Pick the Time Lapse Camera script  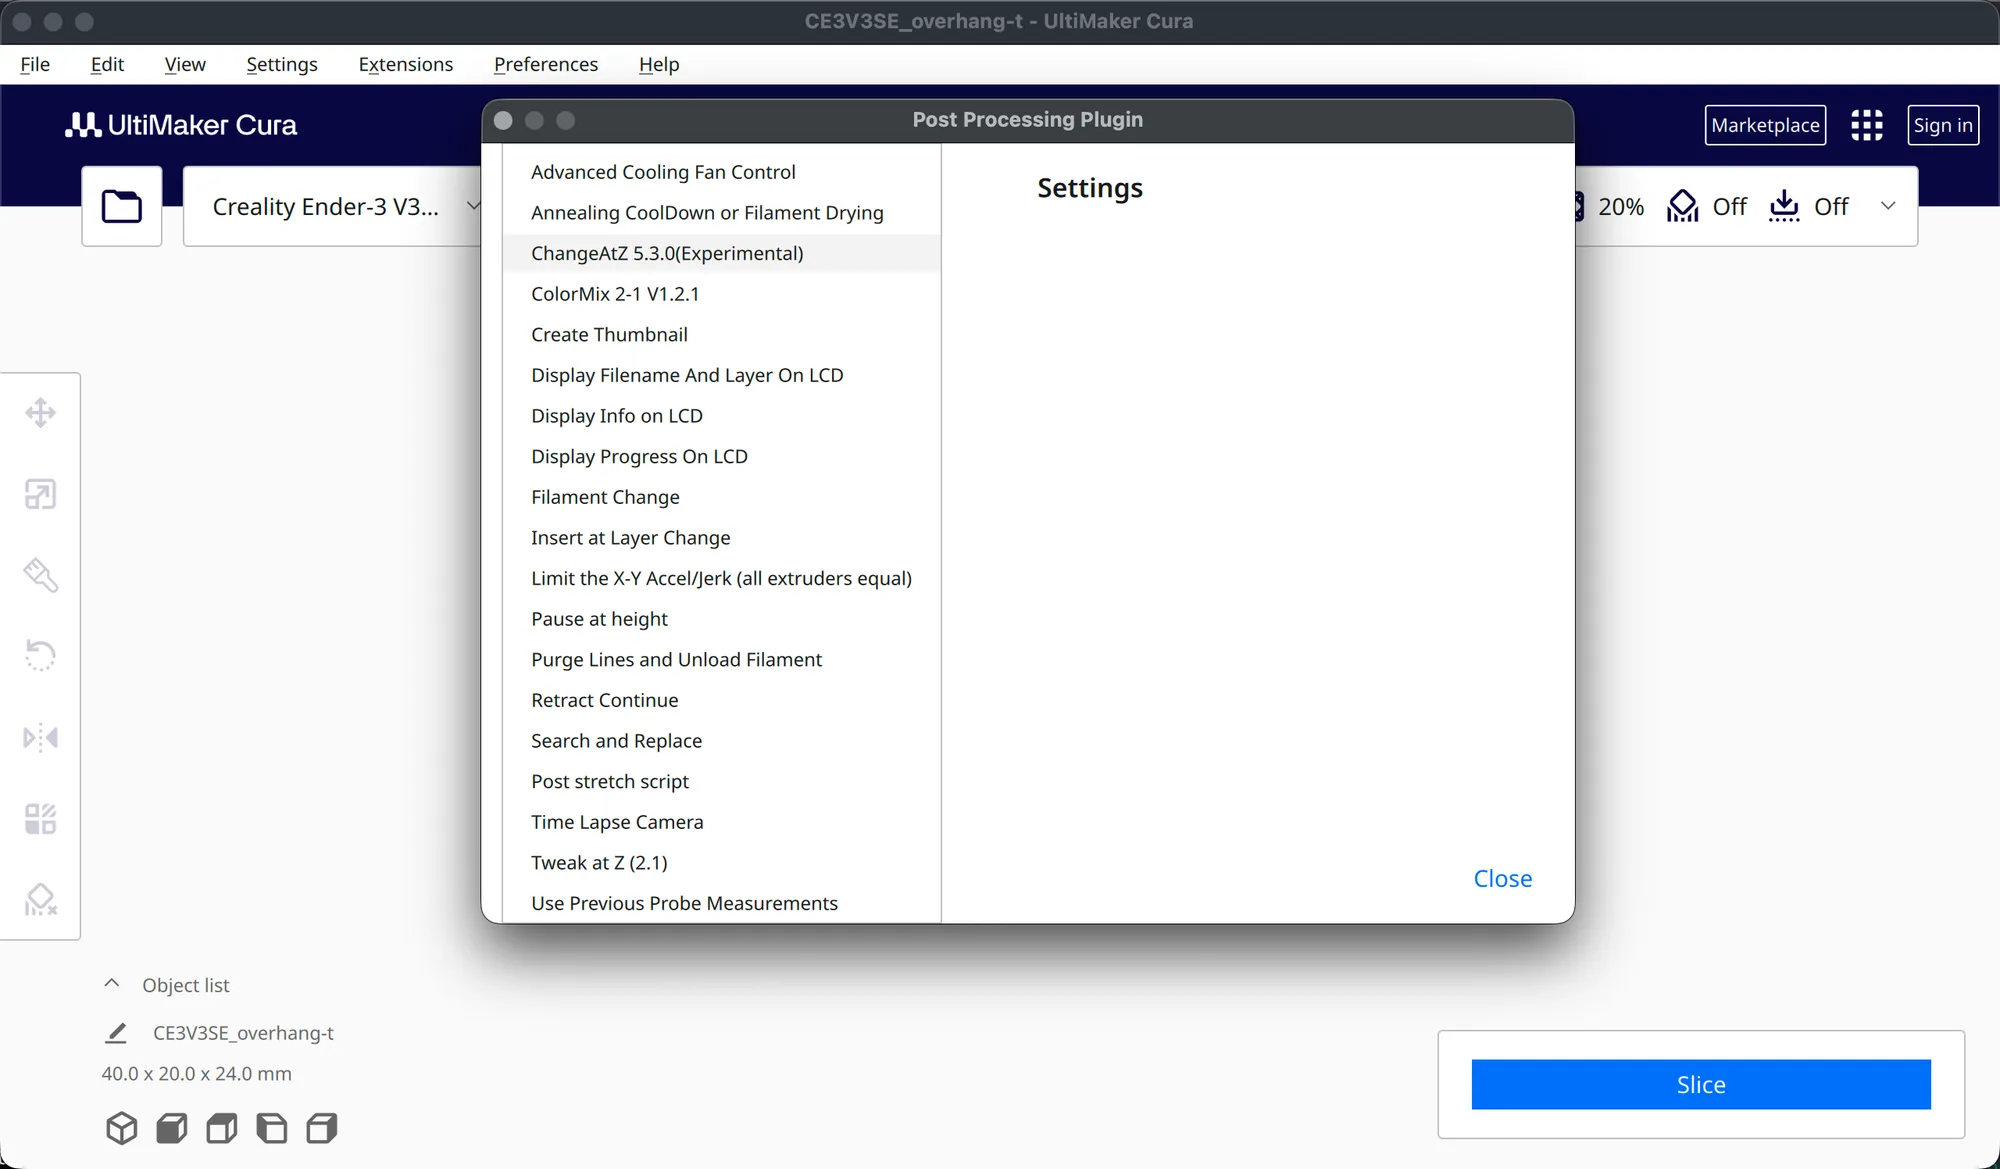point(721,822)
